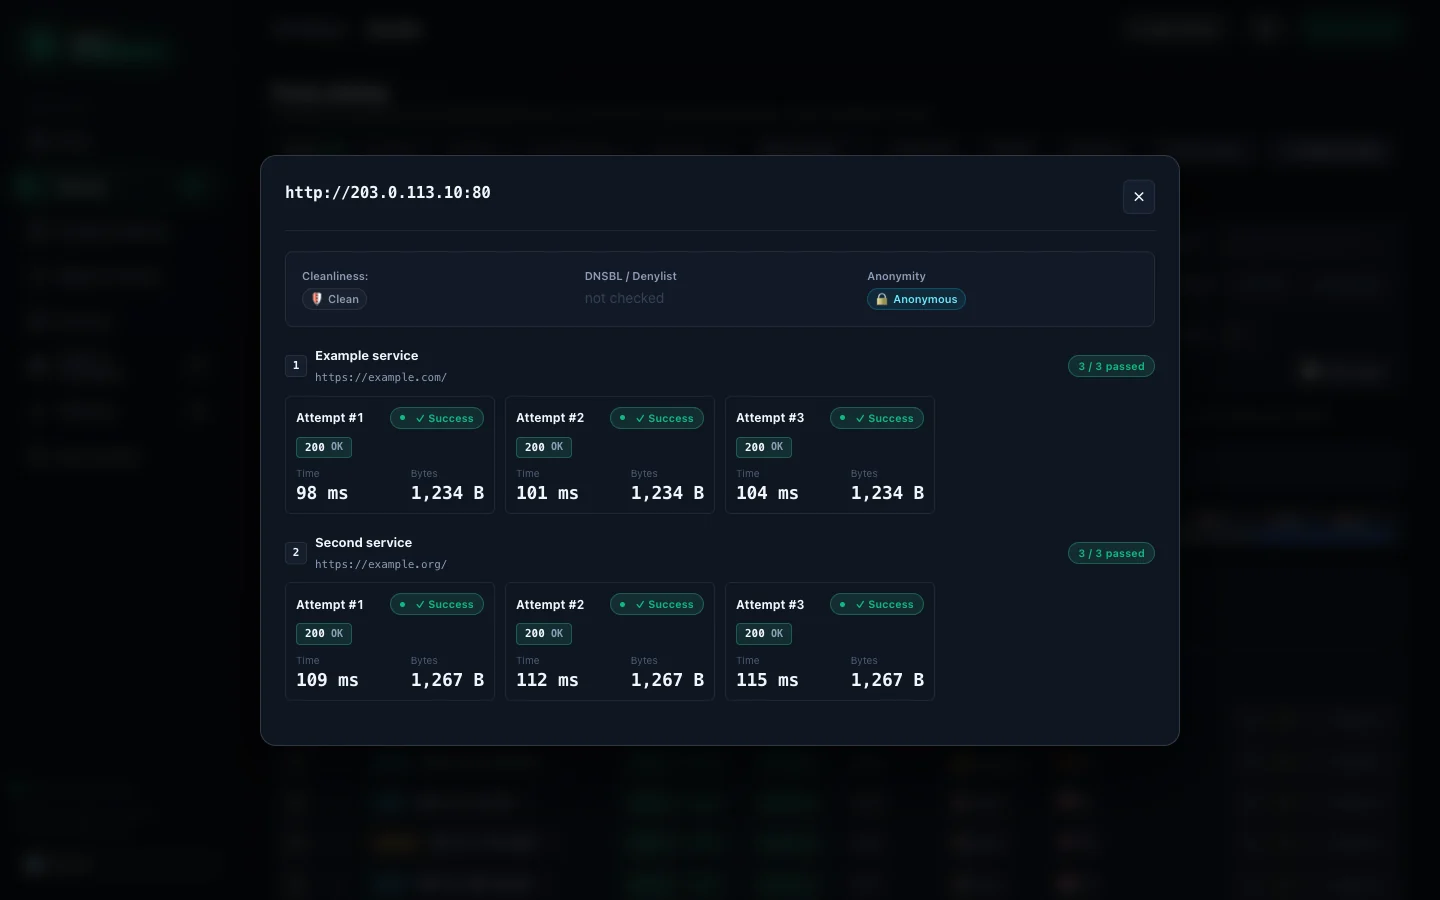1440x900 pixels.
Task: Click the lock icon in the Anonymous badge
Action: pyautogui.click(x=882, y=299)
